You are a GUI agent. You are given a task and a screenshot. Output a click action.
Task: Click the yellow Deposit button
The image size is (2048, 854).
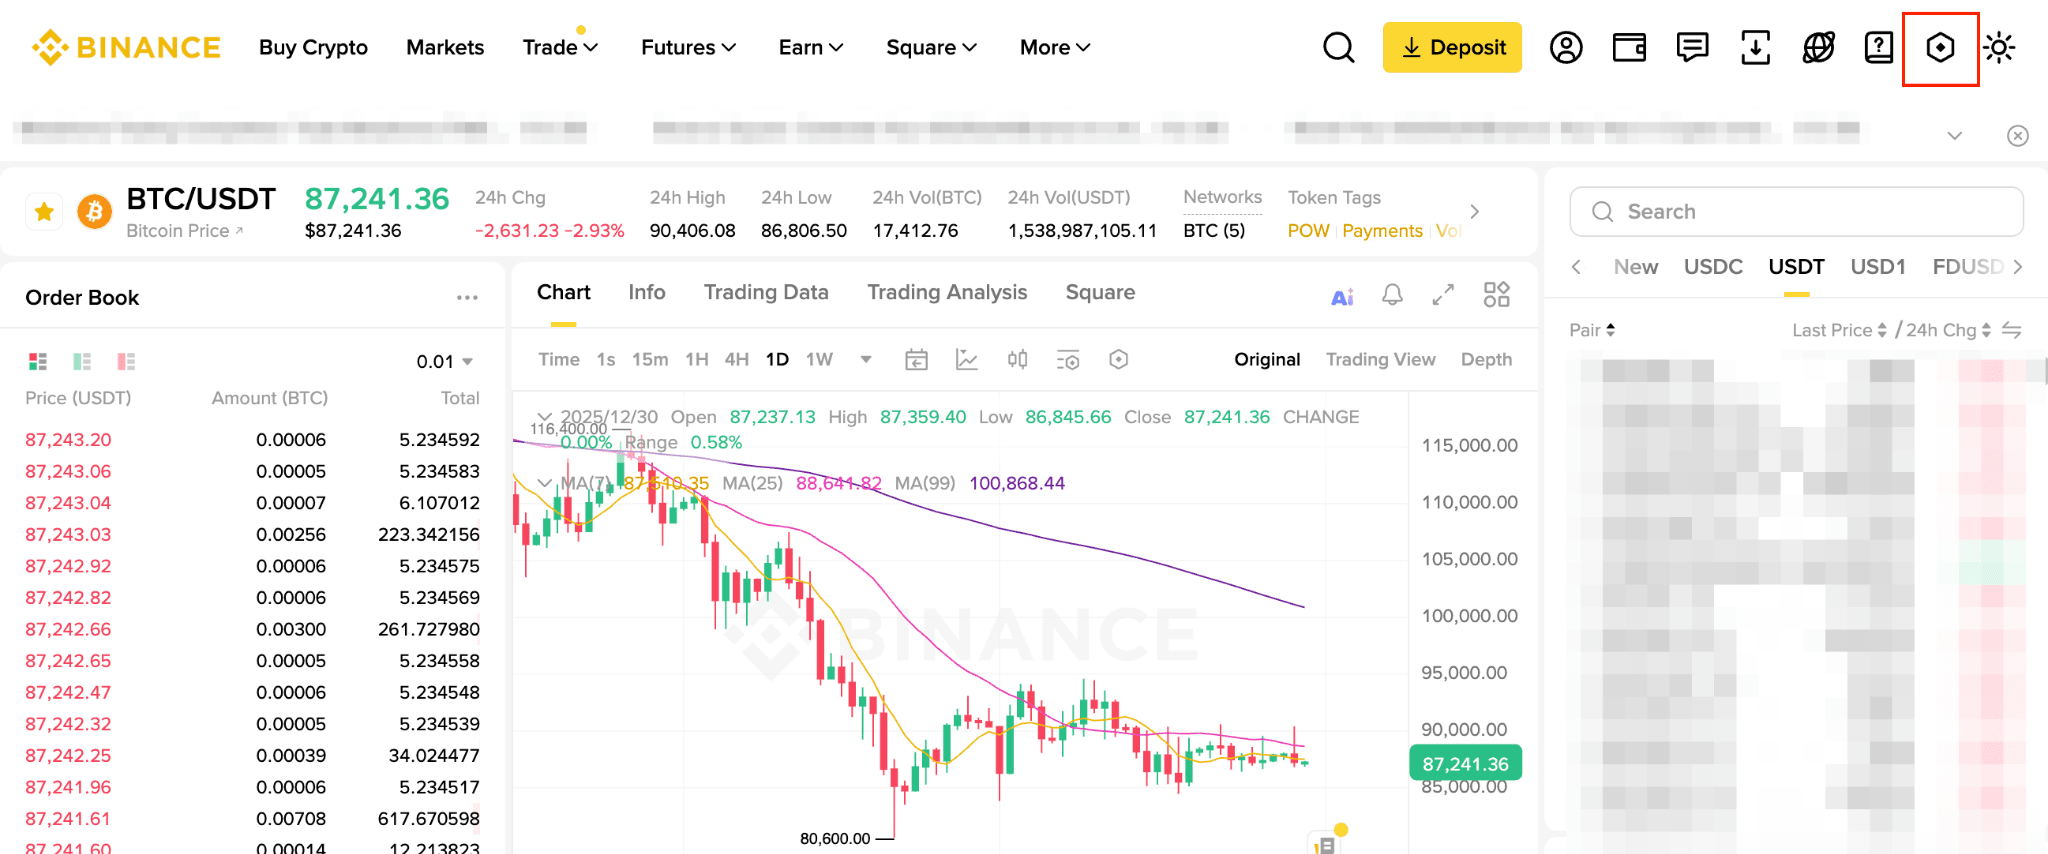[x=1452, y=47]
